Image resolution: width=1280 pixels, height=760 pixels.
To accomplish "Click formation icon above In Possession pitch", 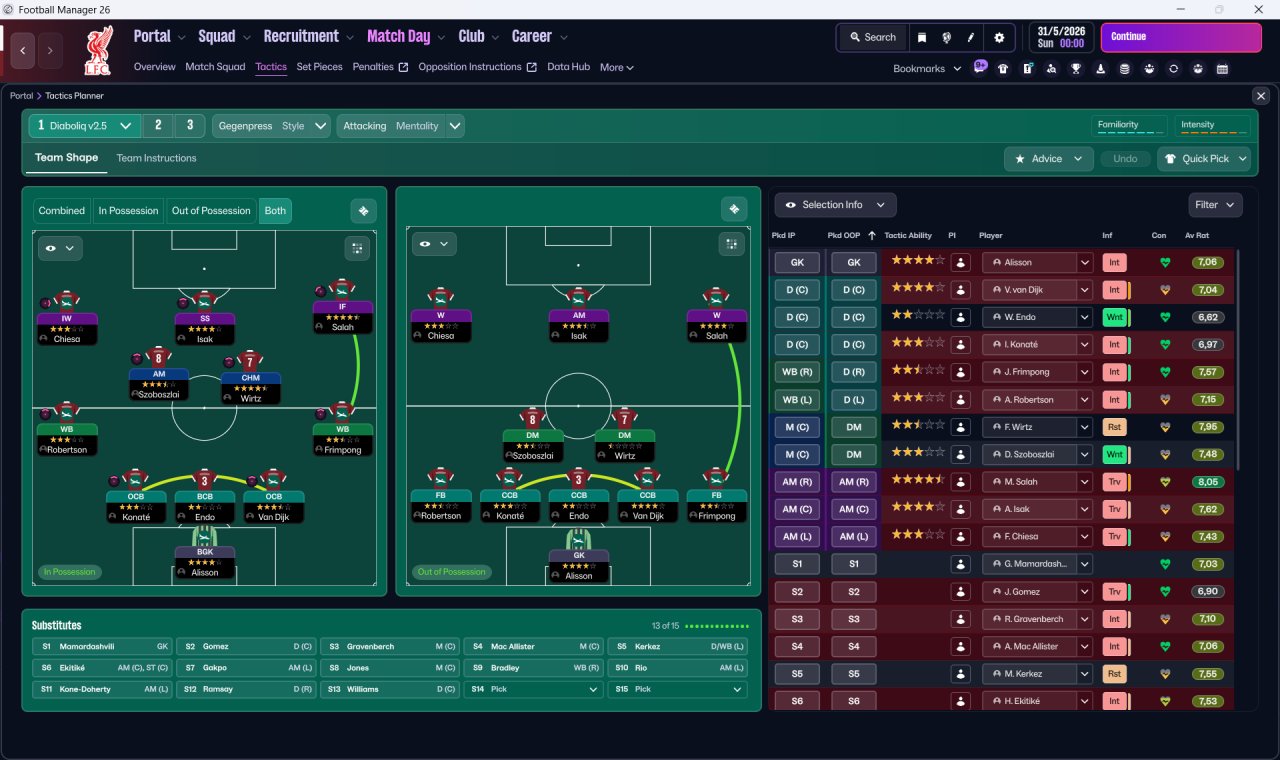I will point(363,211).
